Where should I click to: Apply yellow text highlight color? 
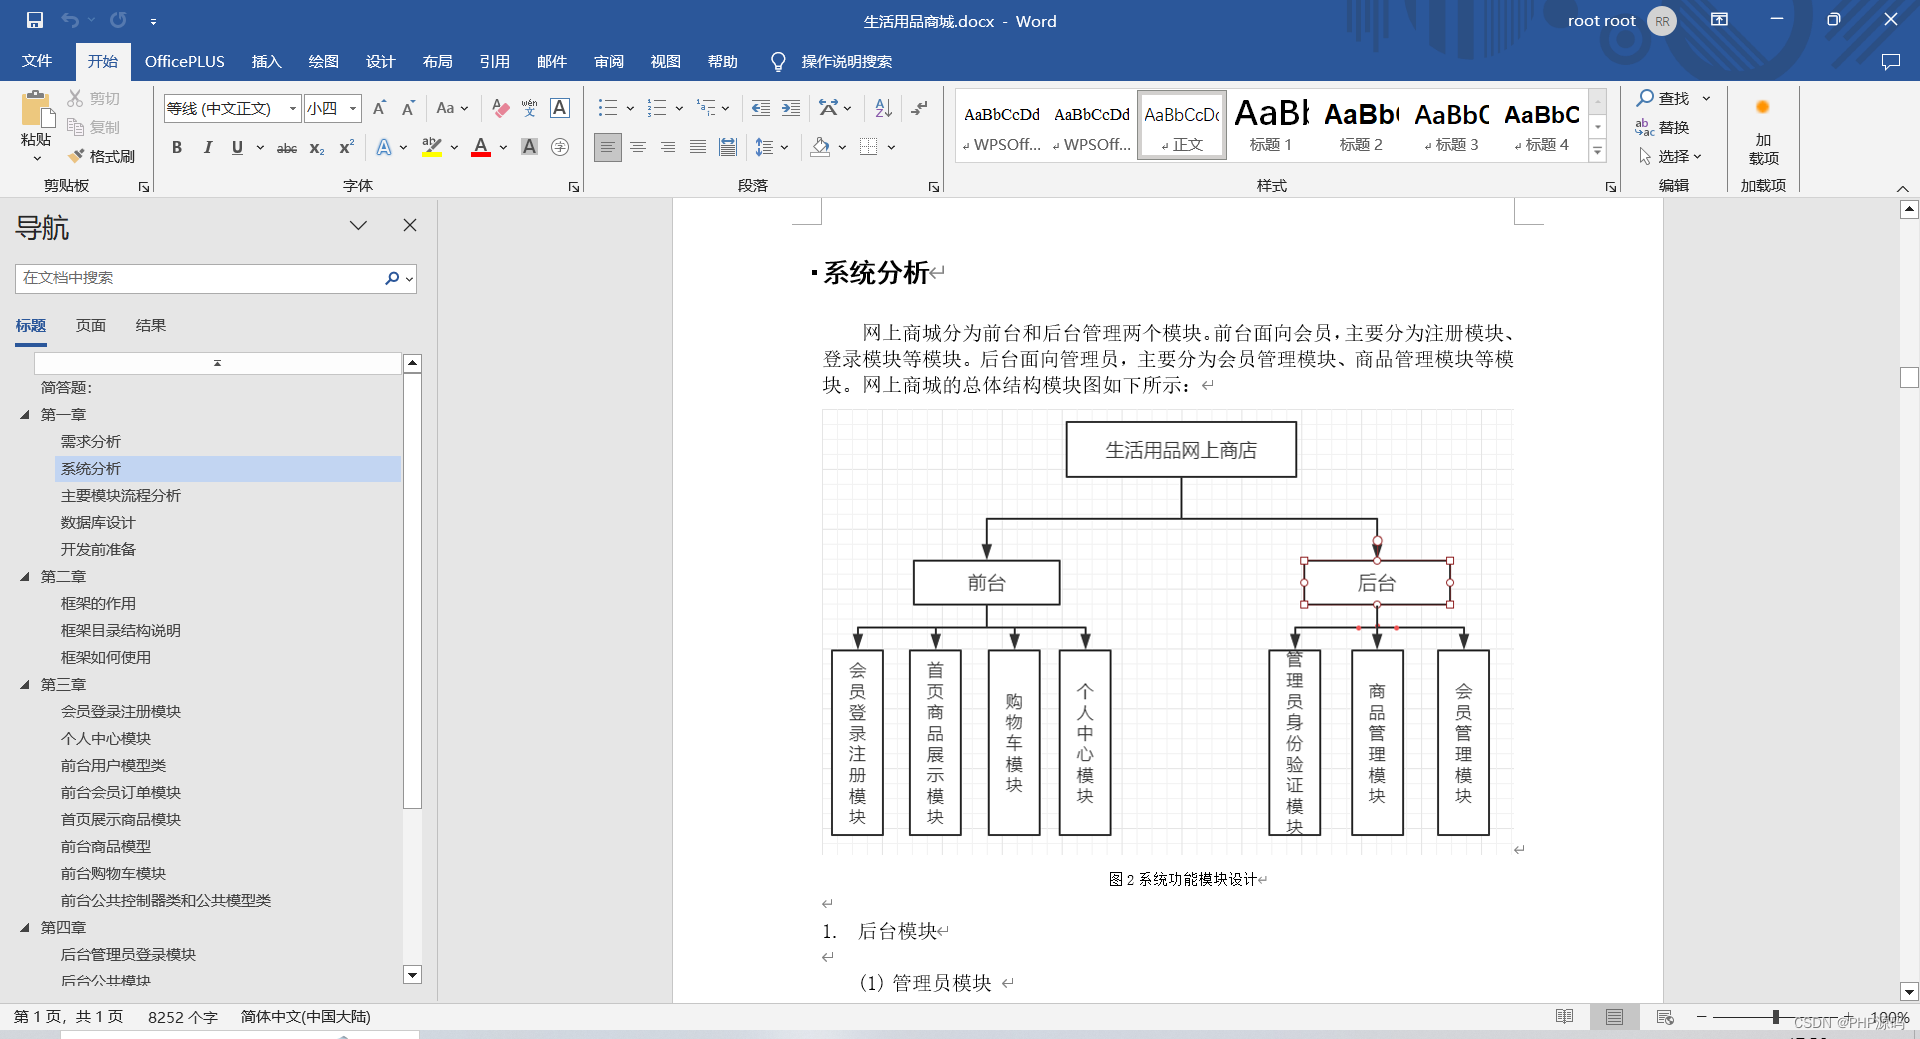point(432,147)
